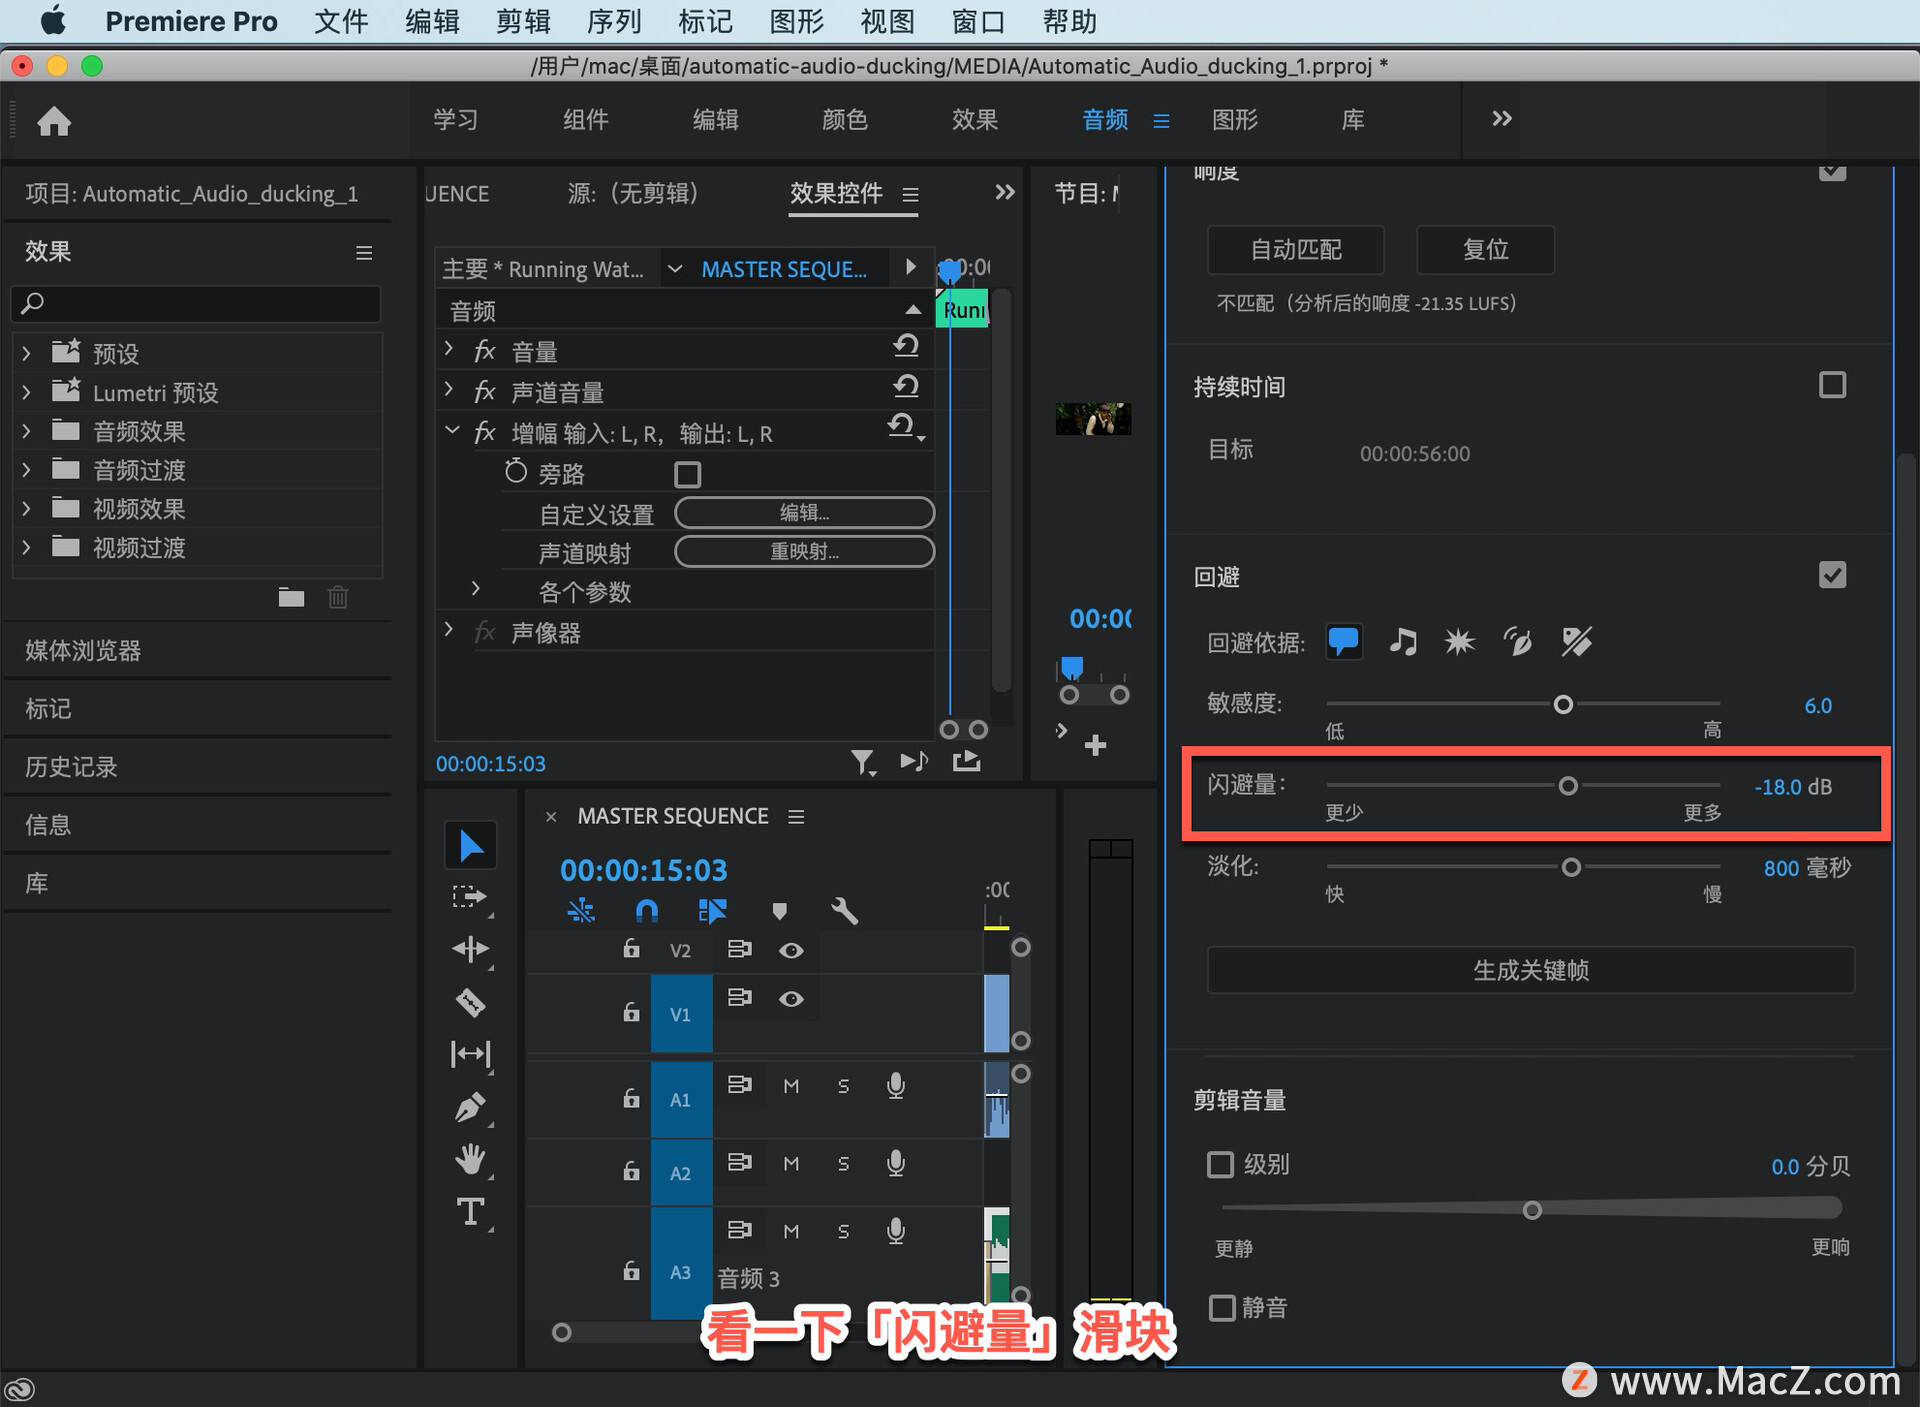Image resolution: width=1920 pixels, height=1407 pixels.
Task: Toggle 旁路 bypass checkbox
Action: [688, 474]
